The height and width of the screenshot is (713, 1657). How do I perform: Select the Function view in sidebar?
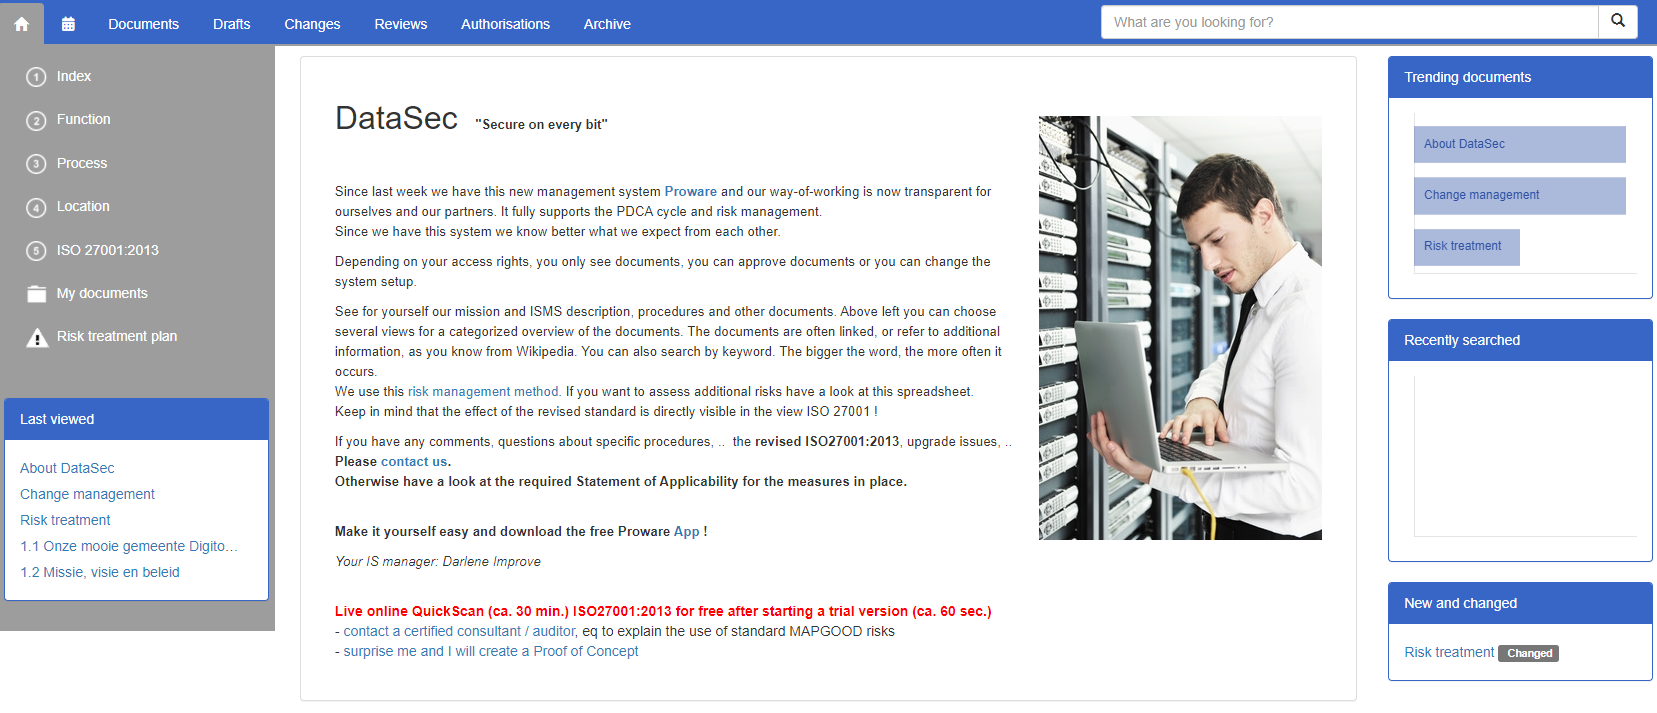point(84,119)
